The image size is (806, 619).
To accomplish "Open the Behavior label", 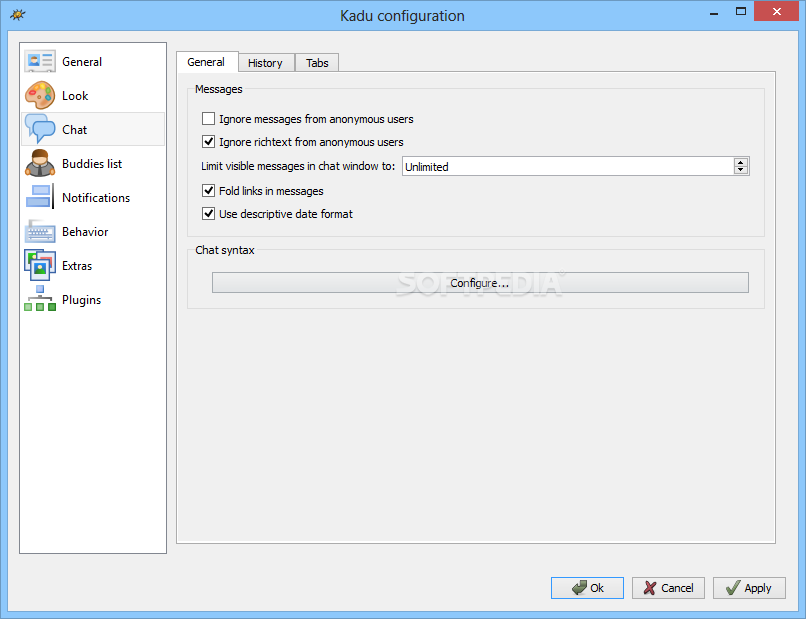I will 85,232.
